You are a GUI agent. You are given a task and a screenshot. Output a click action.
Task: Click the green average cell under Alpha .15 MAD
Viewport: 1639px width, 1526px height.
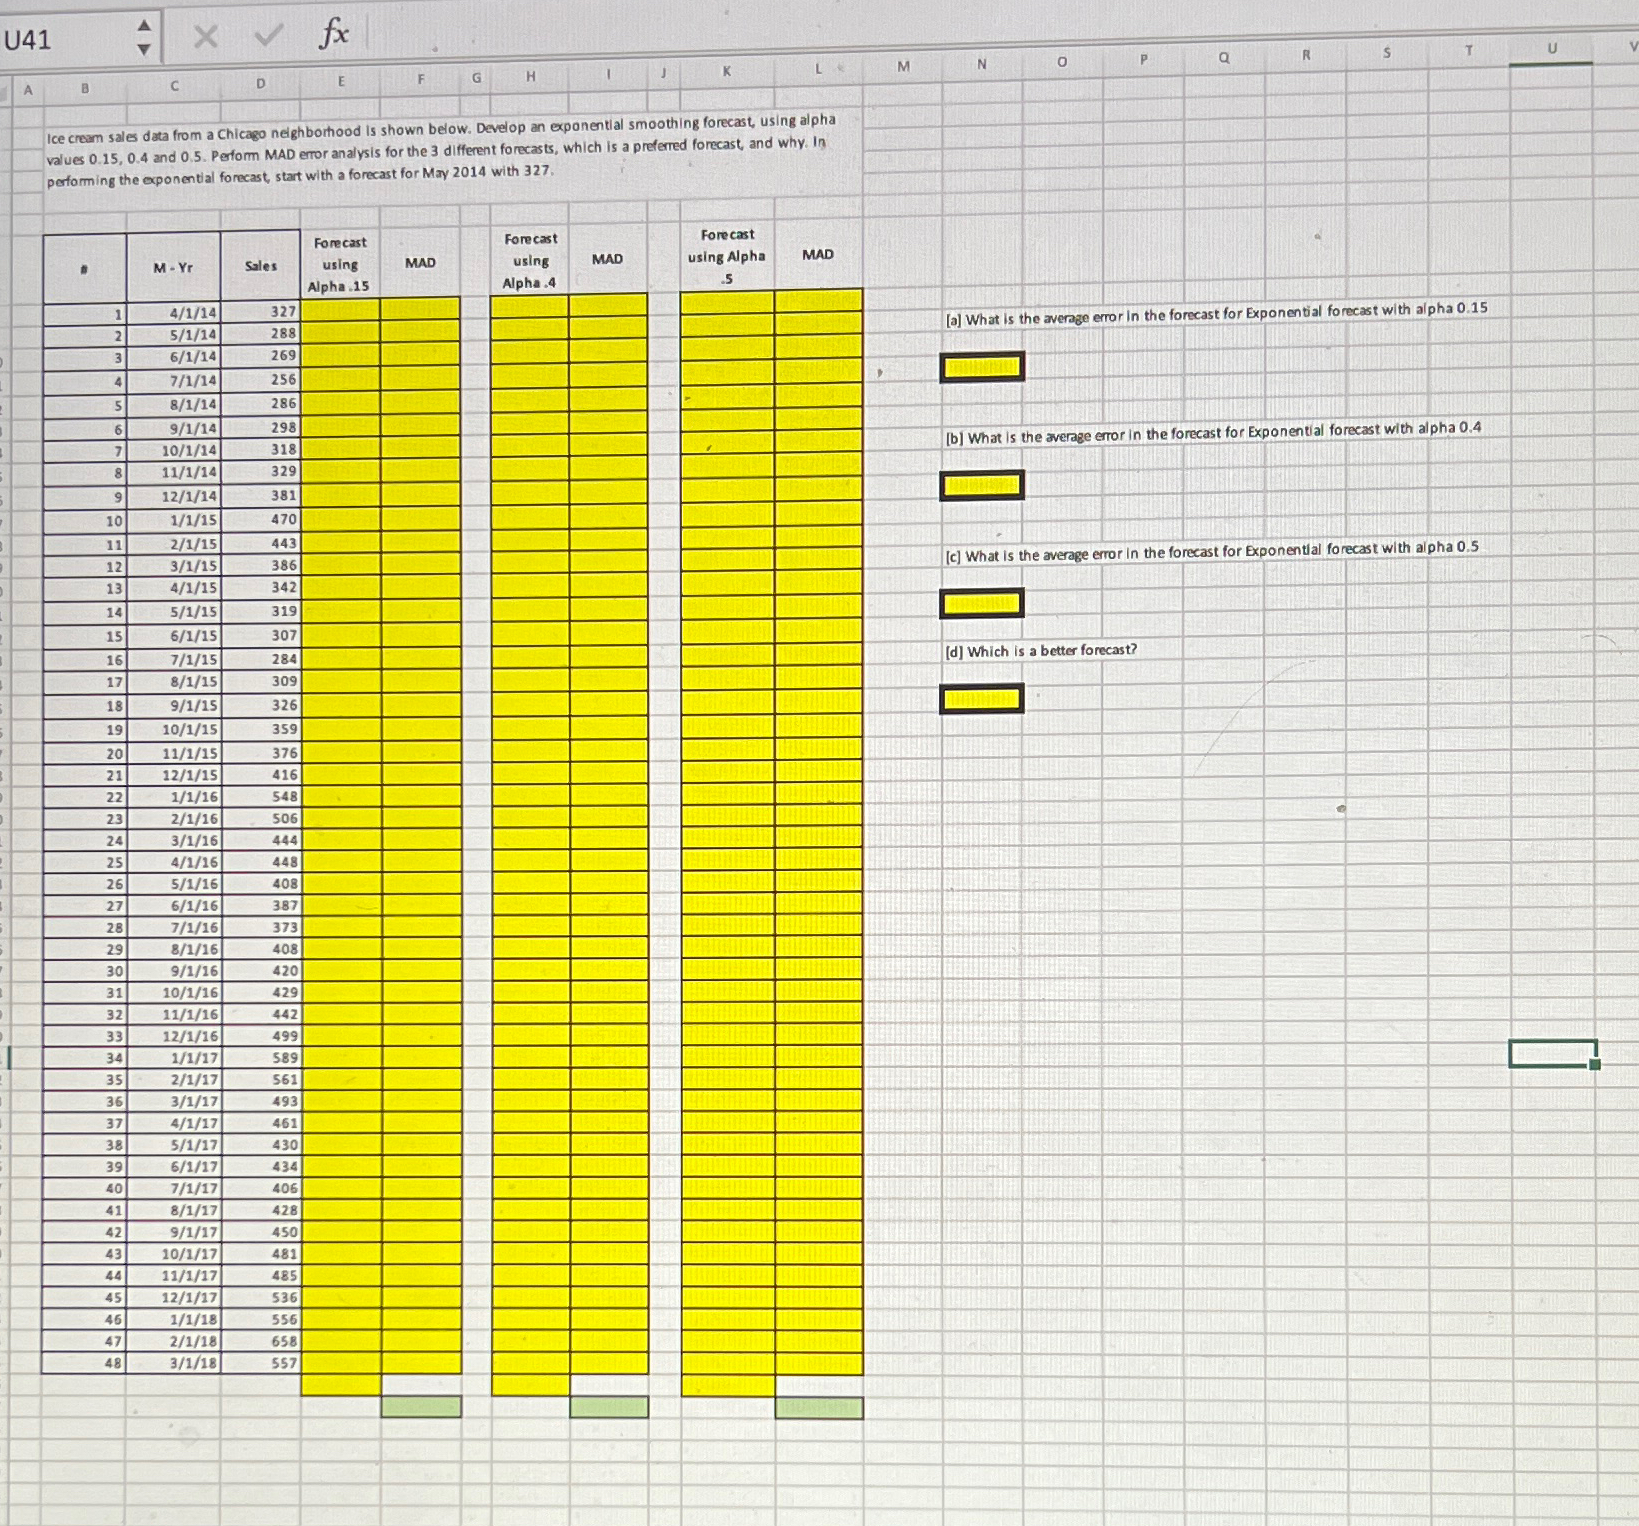[421, 1407]
